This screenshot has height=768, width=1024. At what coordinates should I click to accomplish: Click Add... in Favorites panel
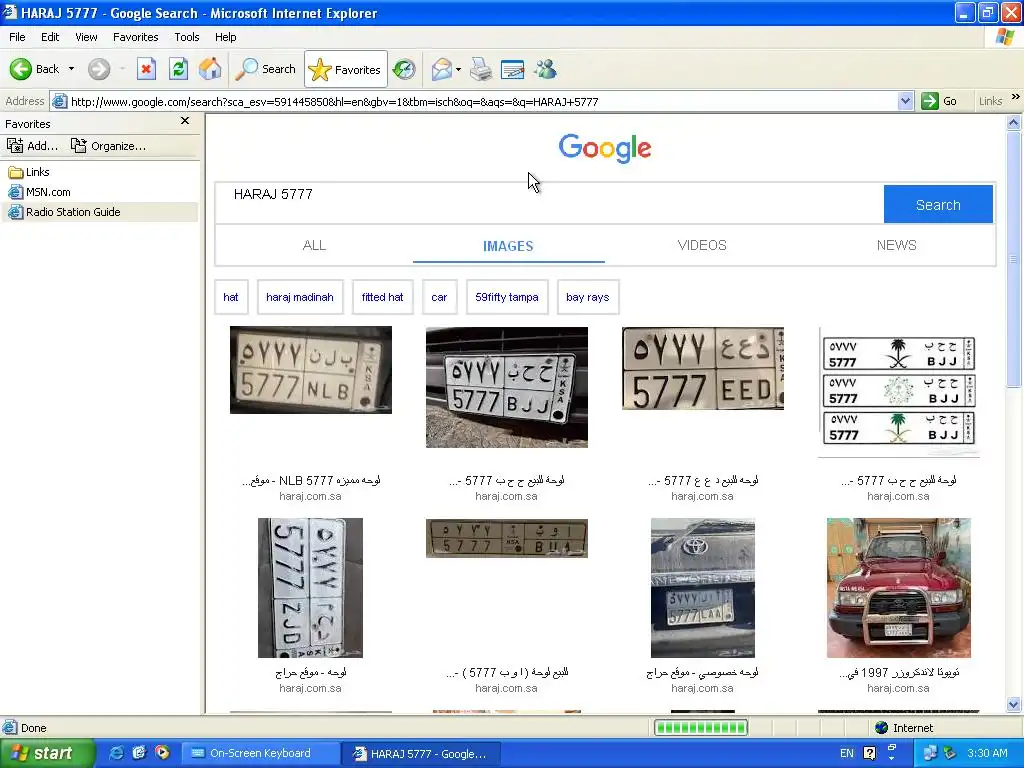click(33, 146)
